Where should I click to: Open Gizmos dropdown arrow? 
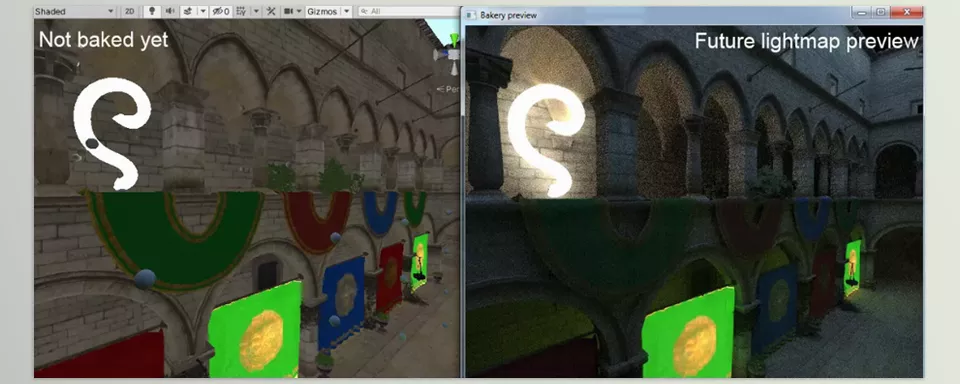347,12
